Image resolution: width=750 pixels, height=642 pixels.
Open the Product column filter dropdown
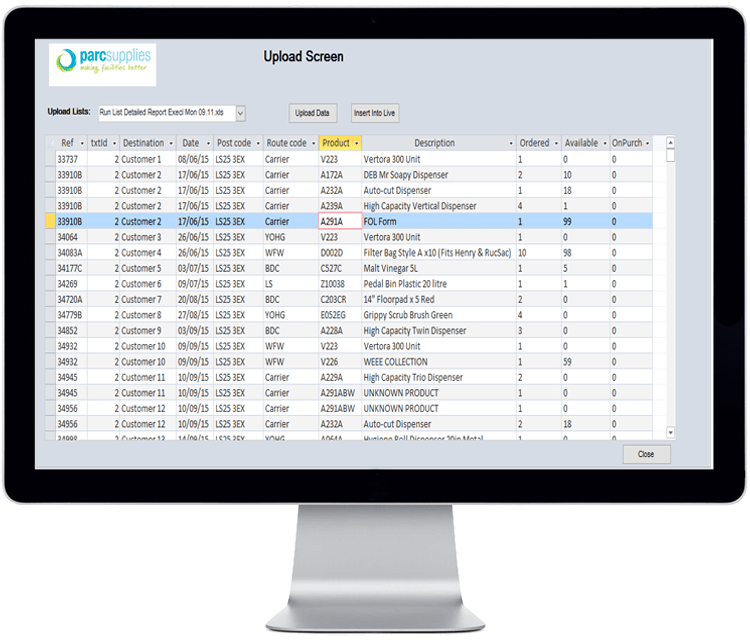point(356,144)
